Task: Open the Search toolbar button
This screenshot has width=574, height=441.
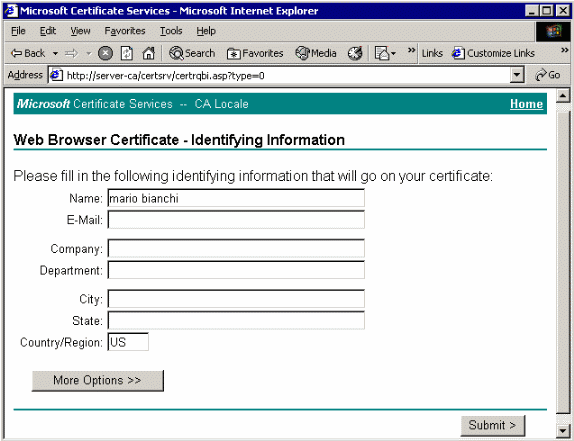Action: click(x=192, y=53)
